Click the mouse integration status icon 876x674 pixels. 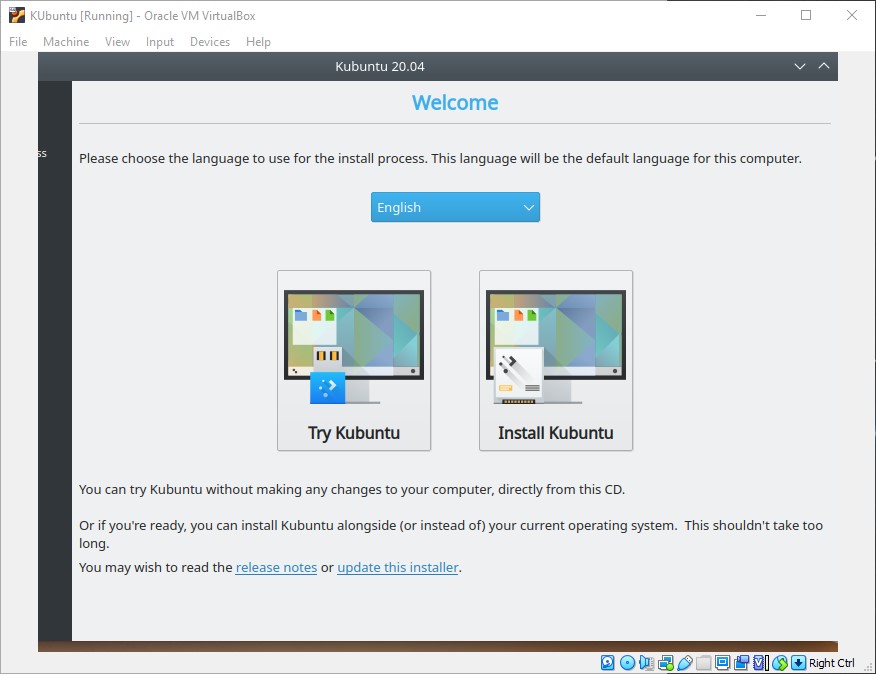point(780,663)
